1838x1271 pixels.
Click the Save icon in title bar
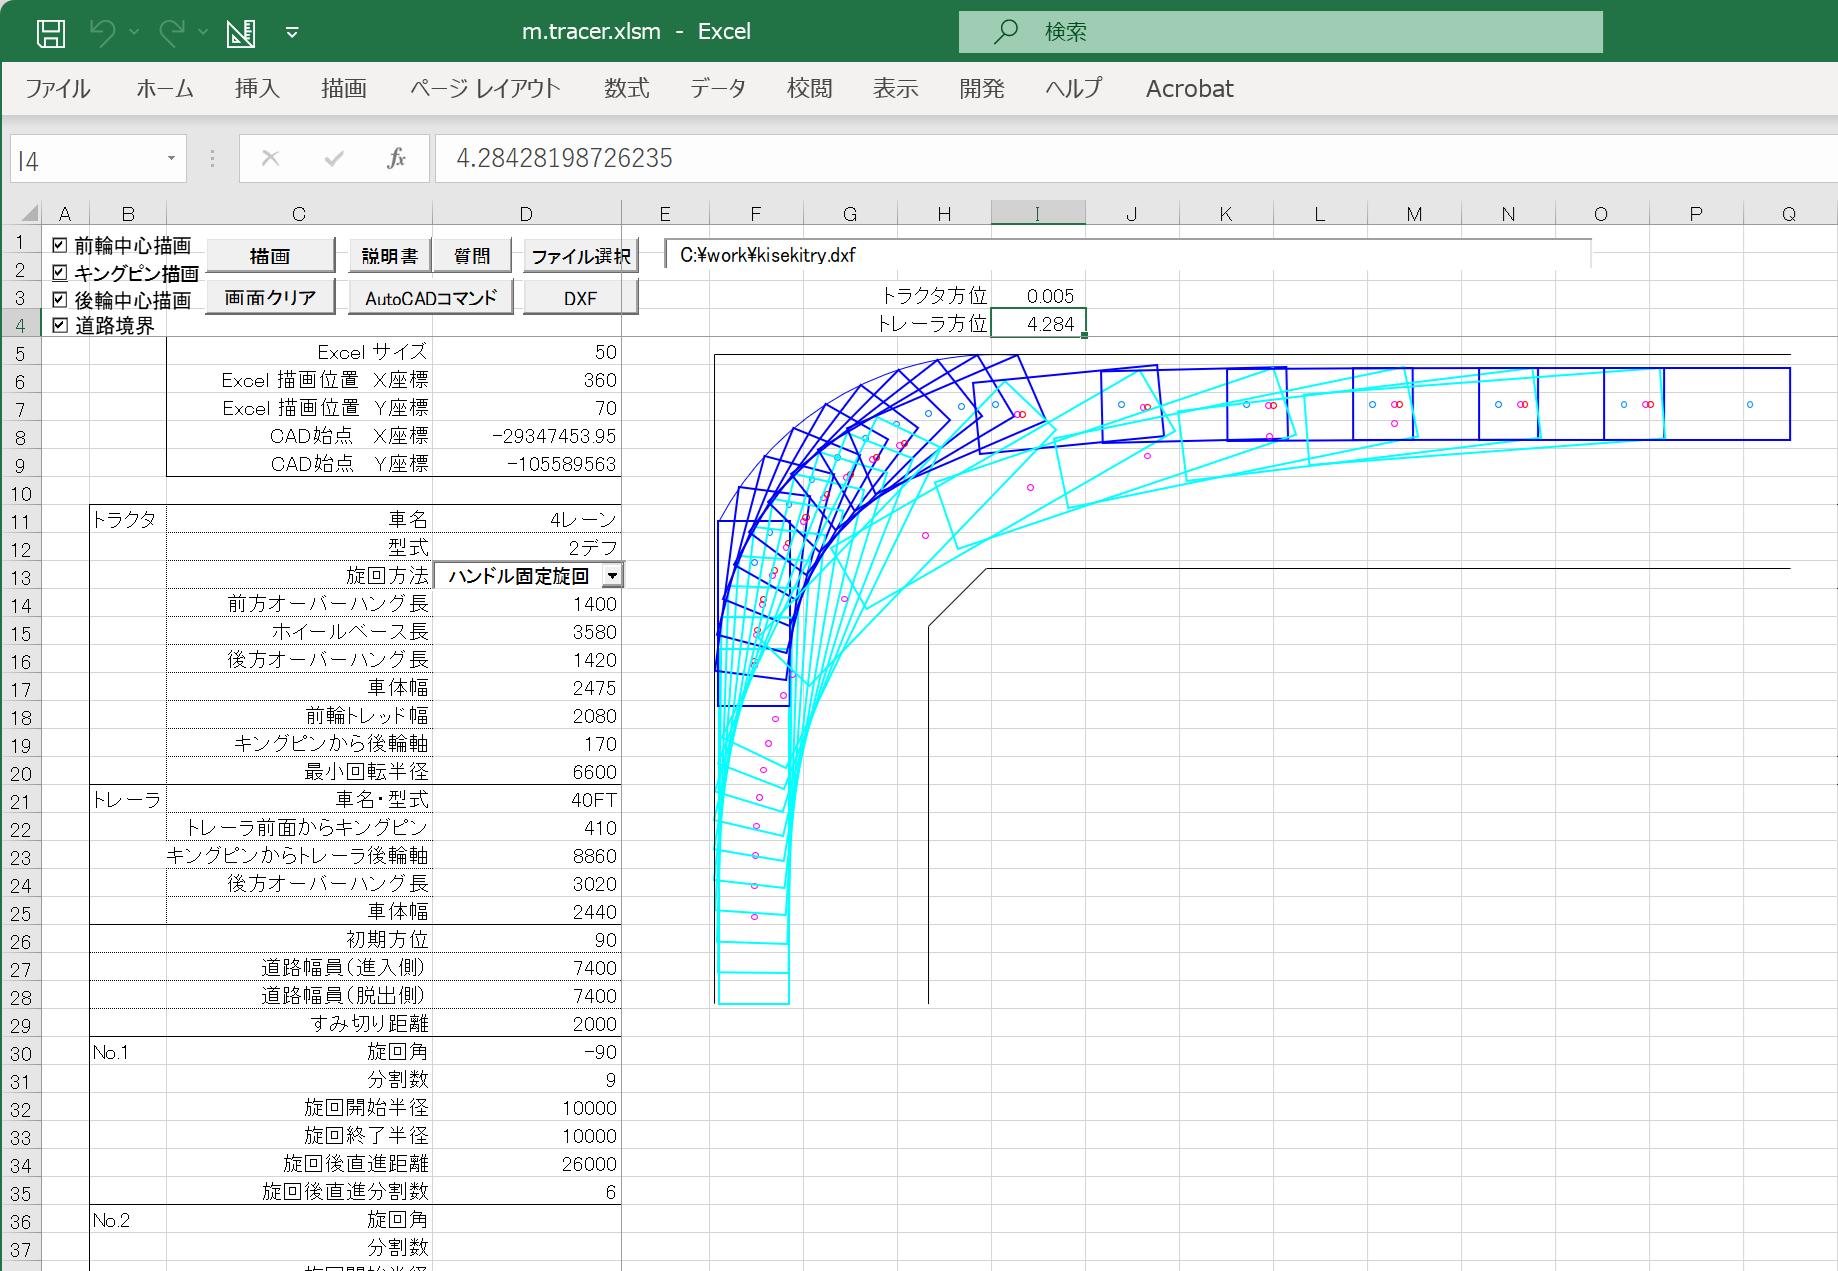50,33
